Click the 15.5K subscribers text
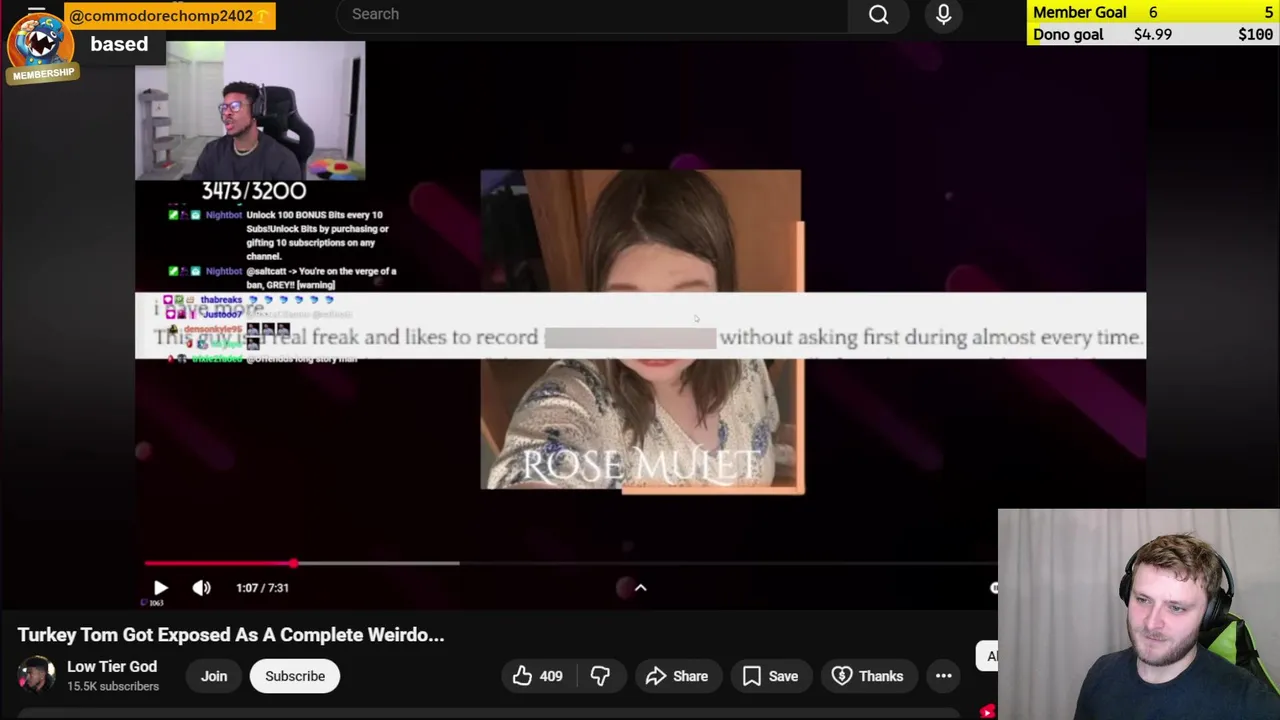This screenshot has width=1280, height=720. click(x=113, y=686)
